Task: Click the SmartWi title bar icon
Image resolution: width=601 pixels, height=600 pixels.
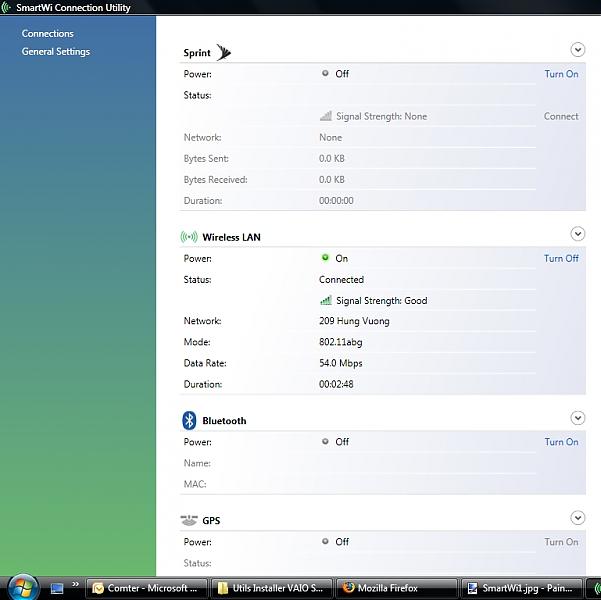Action: (x=8, y=7)
